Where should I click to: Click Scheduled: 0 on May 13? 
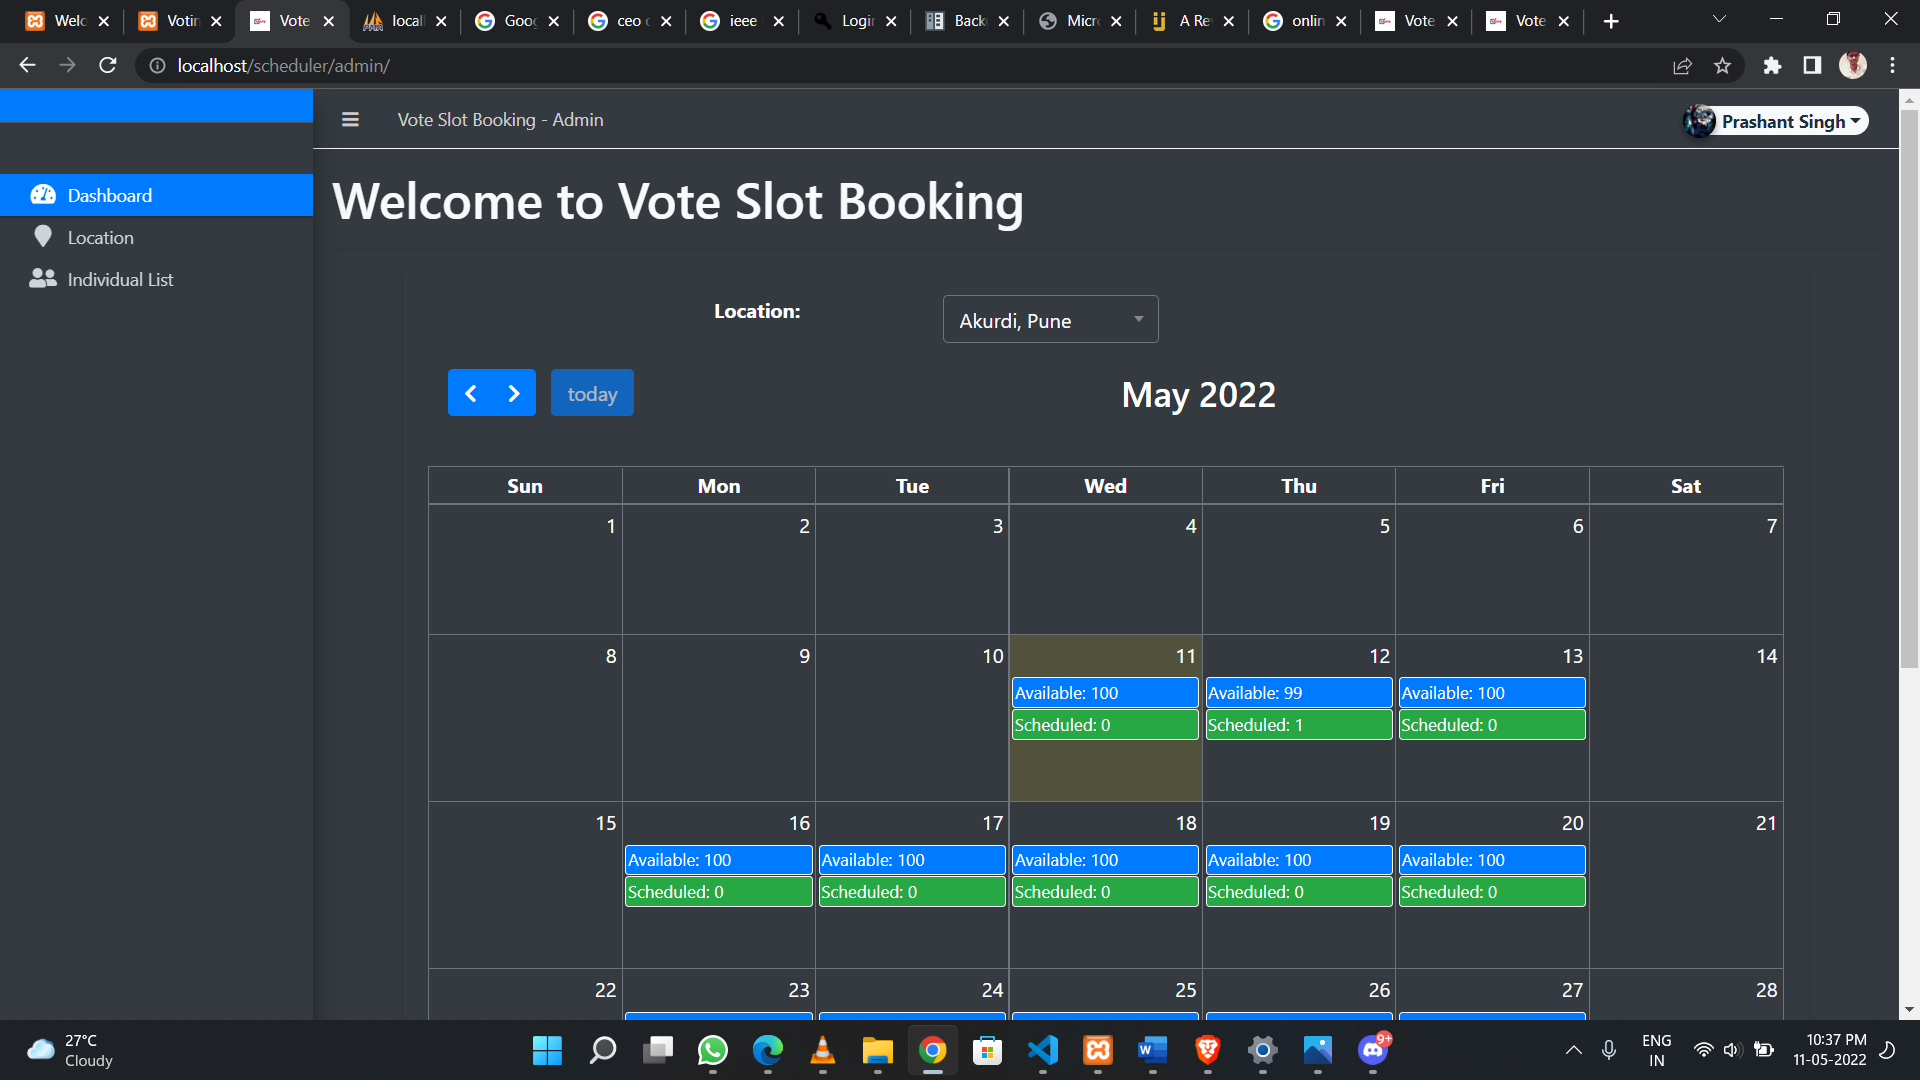click(x=1492, y=724)
